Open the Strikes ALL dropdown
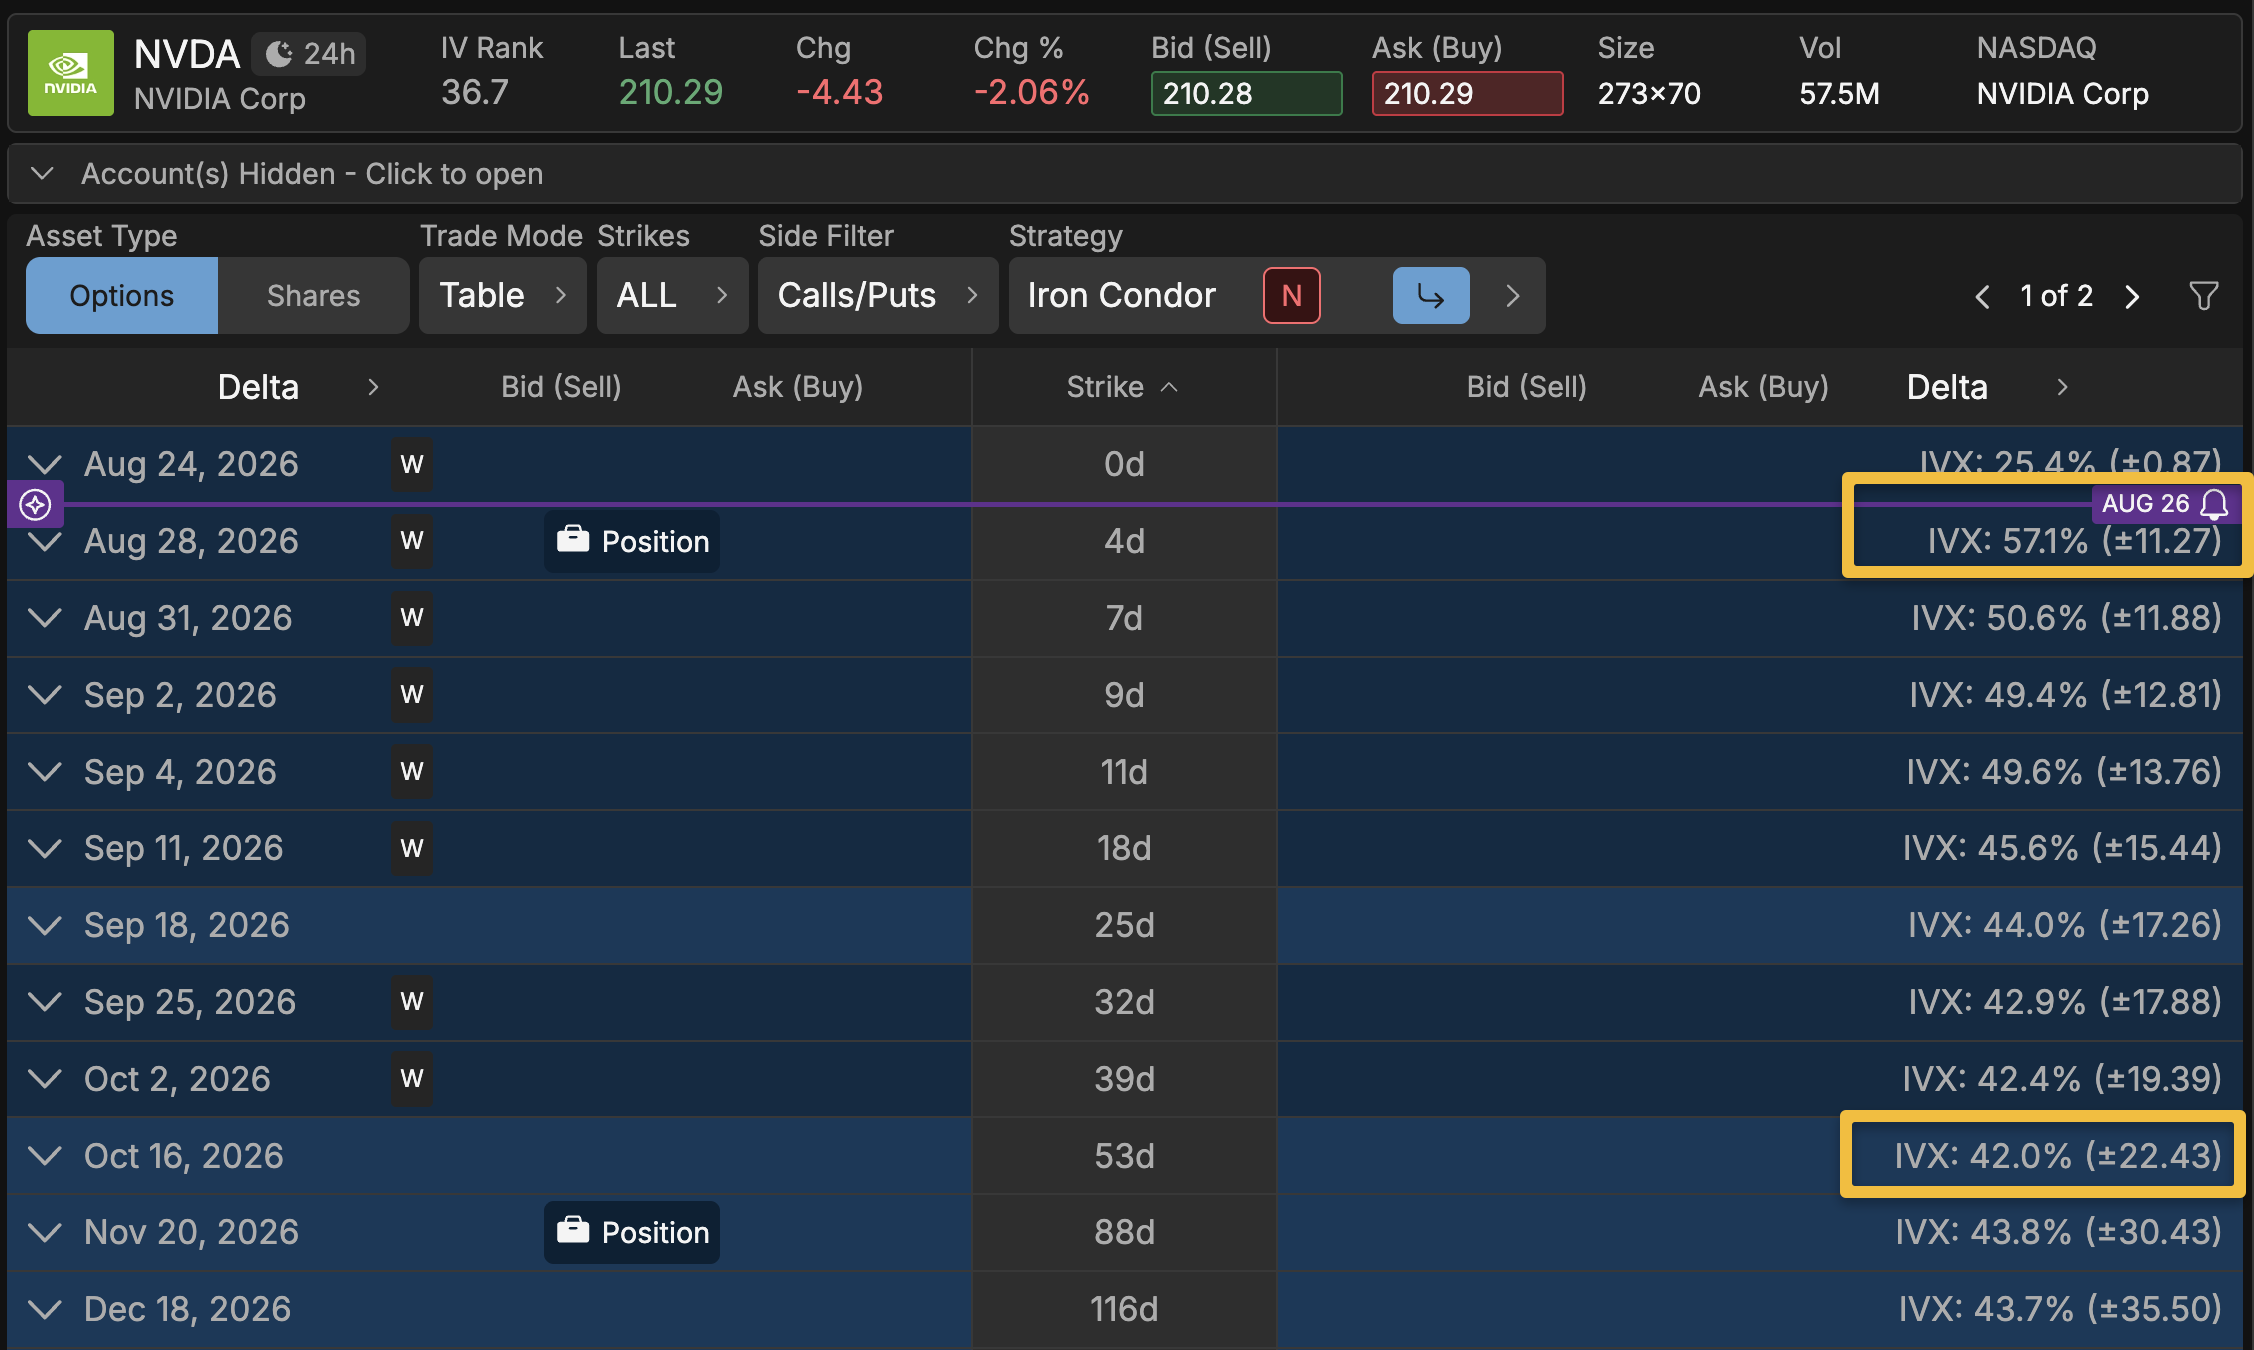The height and width of the screenshot is (1350, 2254). 672,296
